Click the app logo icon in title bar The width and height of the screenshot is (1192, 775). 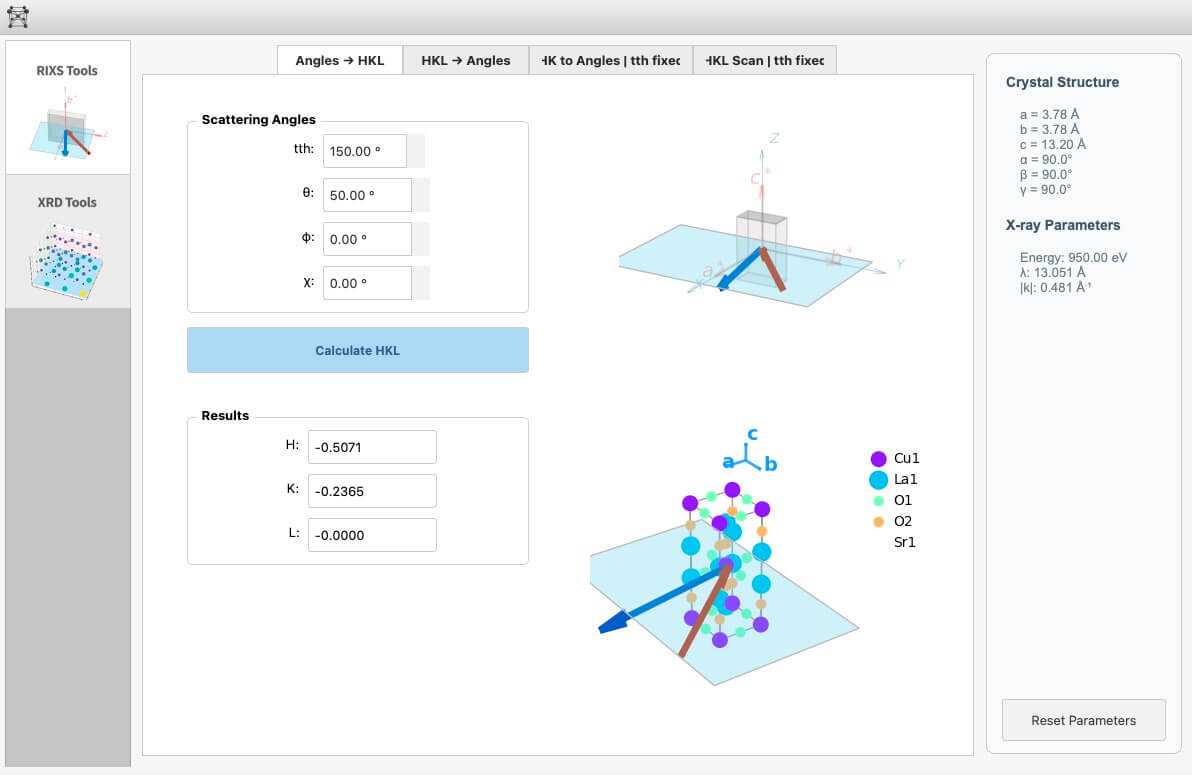[x=18, y=16]
